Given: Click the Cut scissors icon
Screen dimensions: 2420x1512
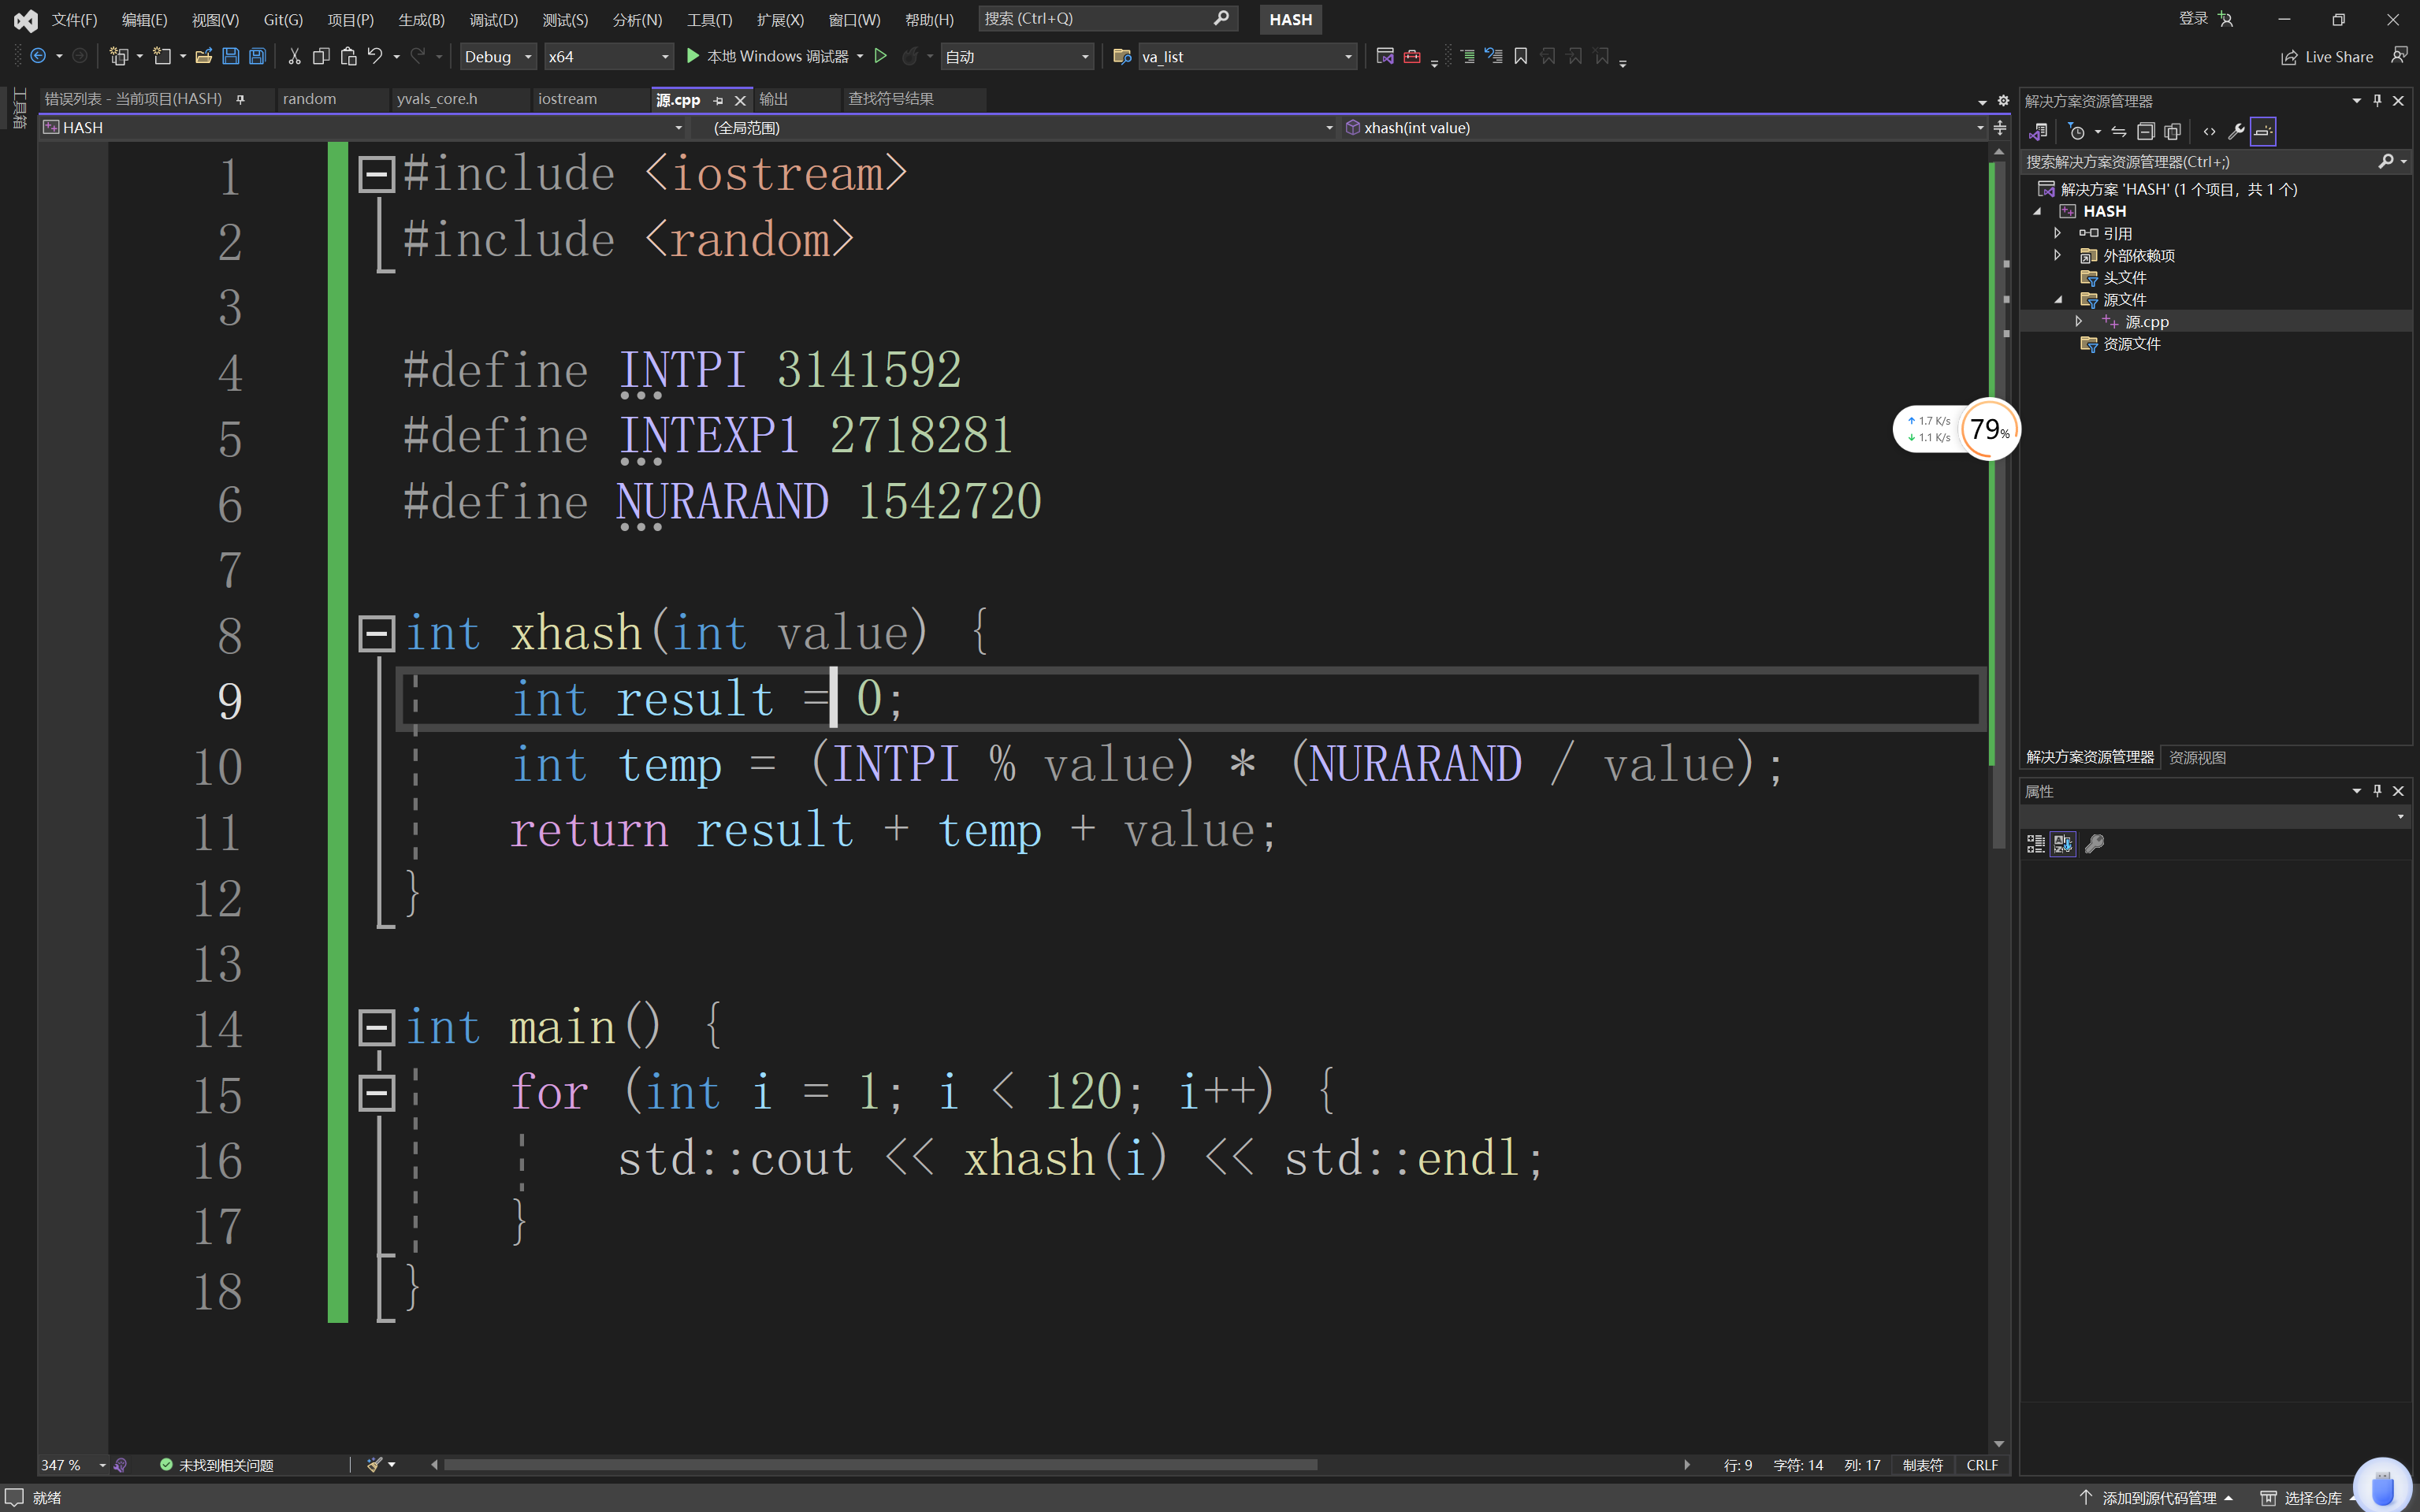Looking at the screenshot, I should pos(294,57).
